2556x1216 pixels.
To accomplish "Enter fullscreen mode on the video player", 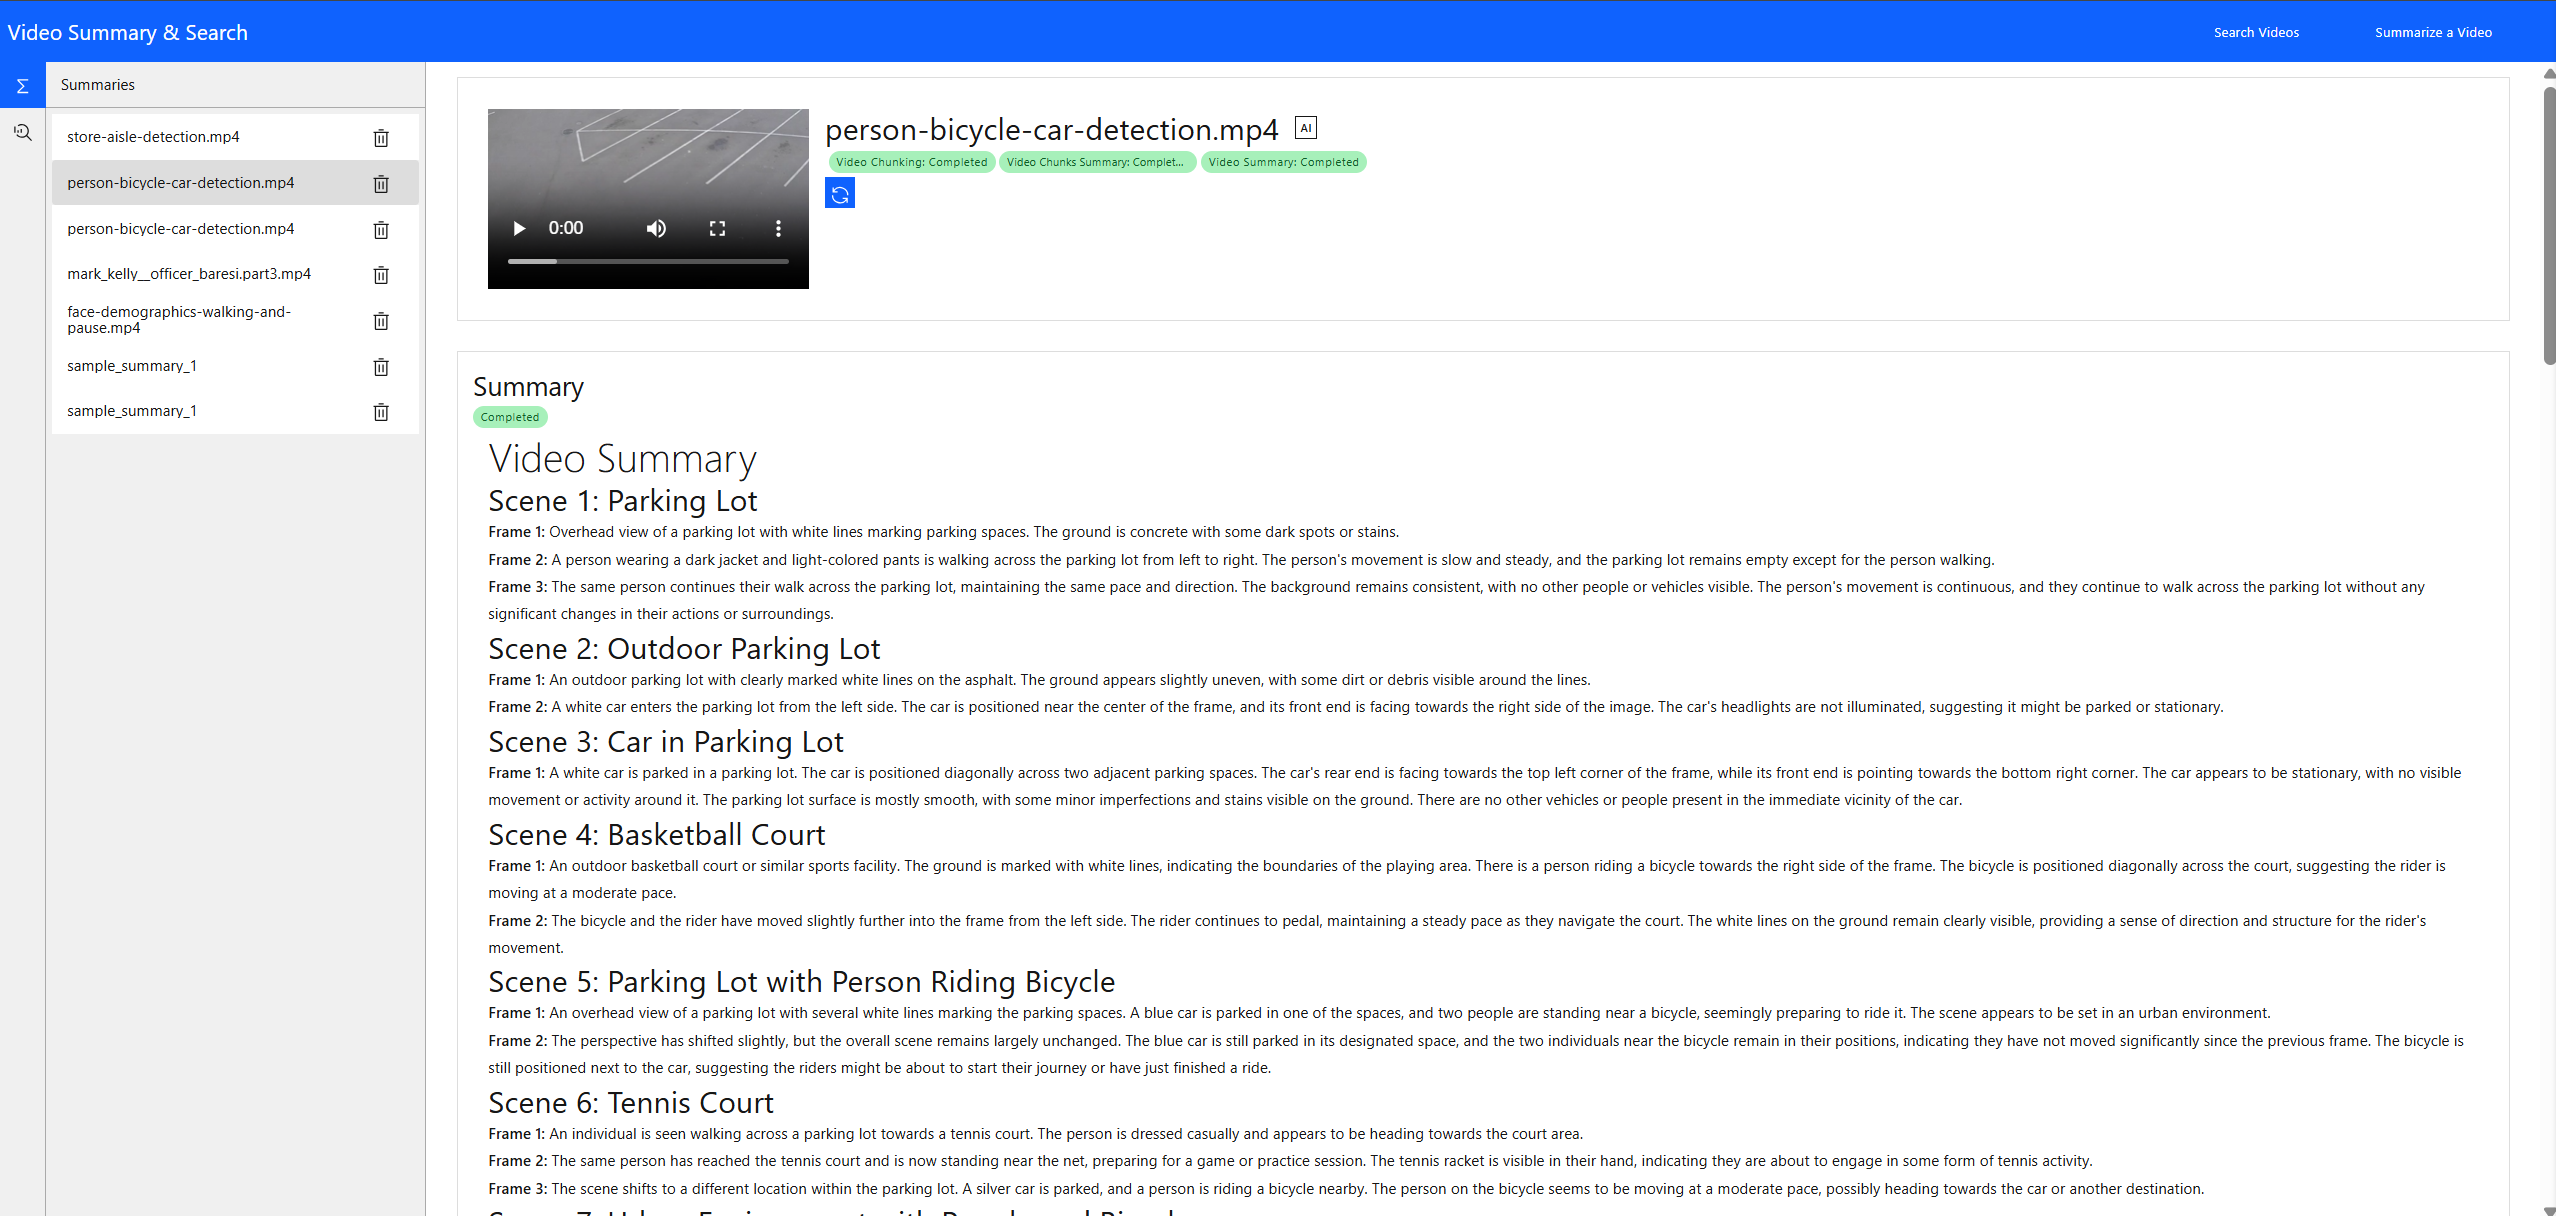I will pos(717,228).
